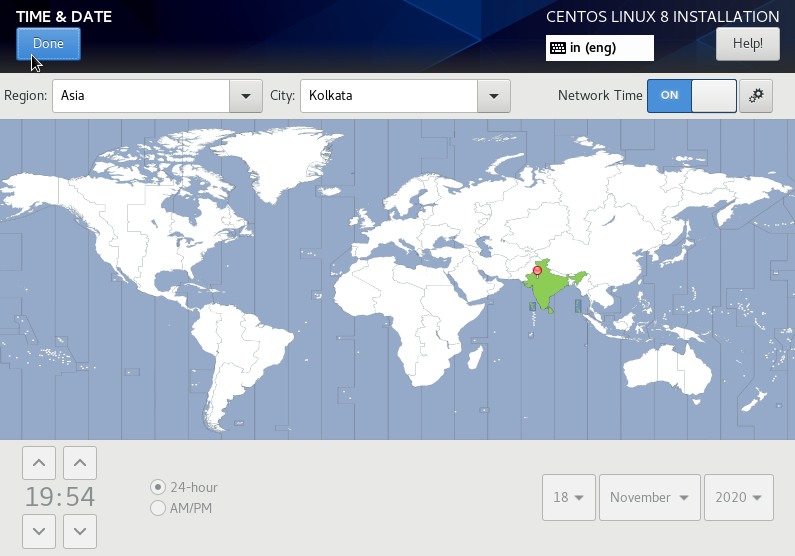
Task: Select the in (eng) keyboard layout indicator
Action: click(x=599, y=48)
